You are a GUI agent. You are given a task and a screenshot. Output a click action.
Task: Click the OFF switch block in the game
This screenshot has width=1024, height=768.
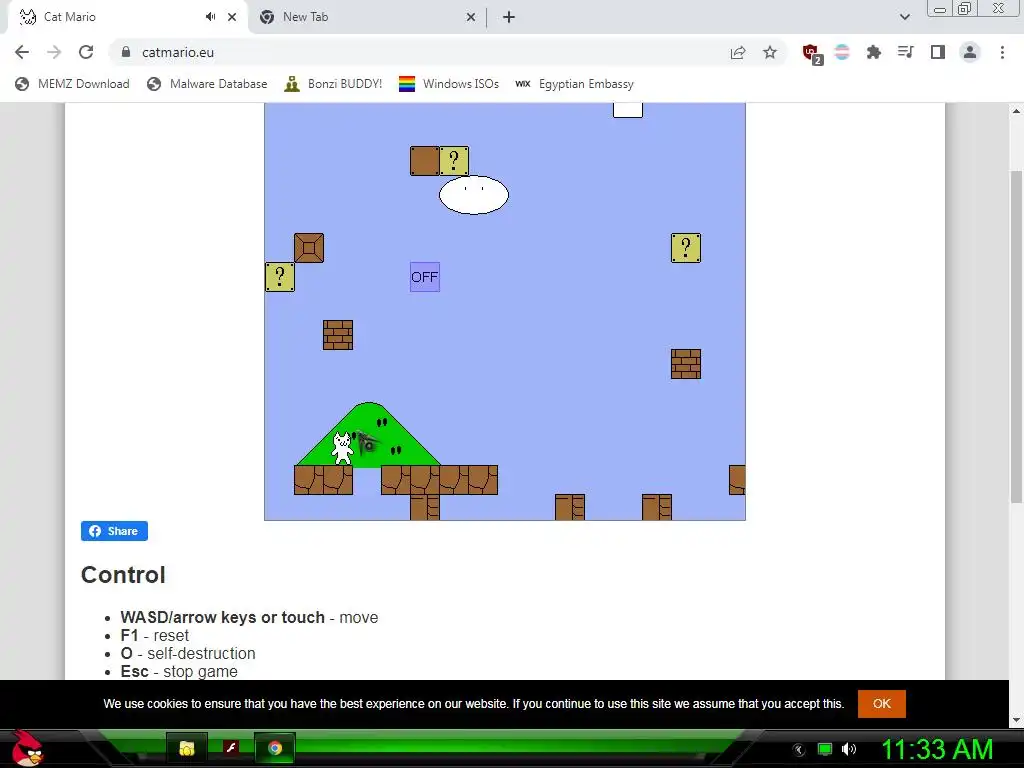click(x=424, y=277)
